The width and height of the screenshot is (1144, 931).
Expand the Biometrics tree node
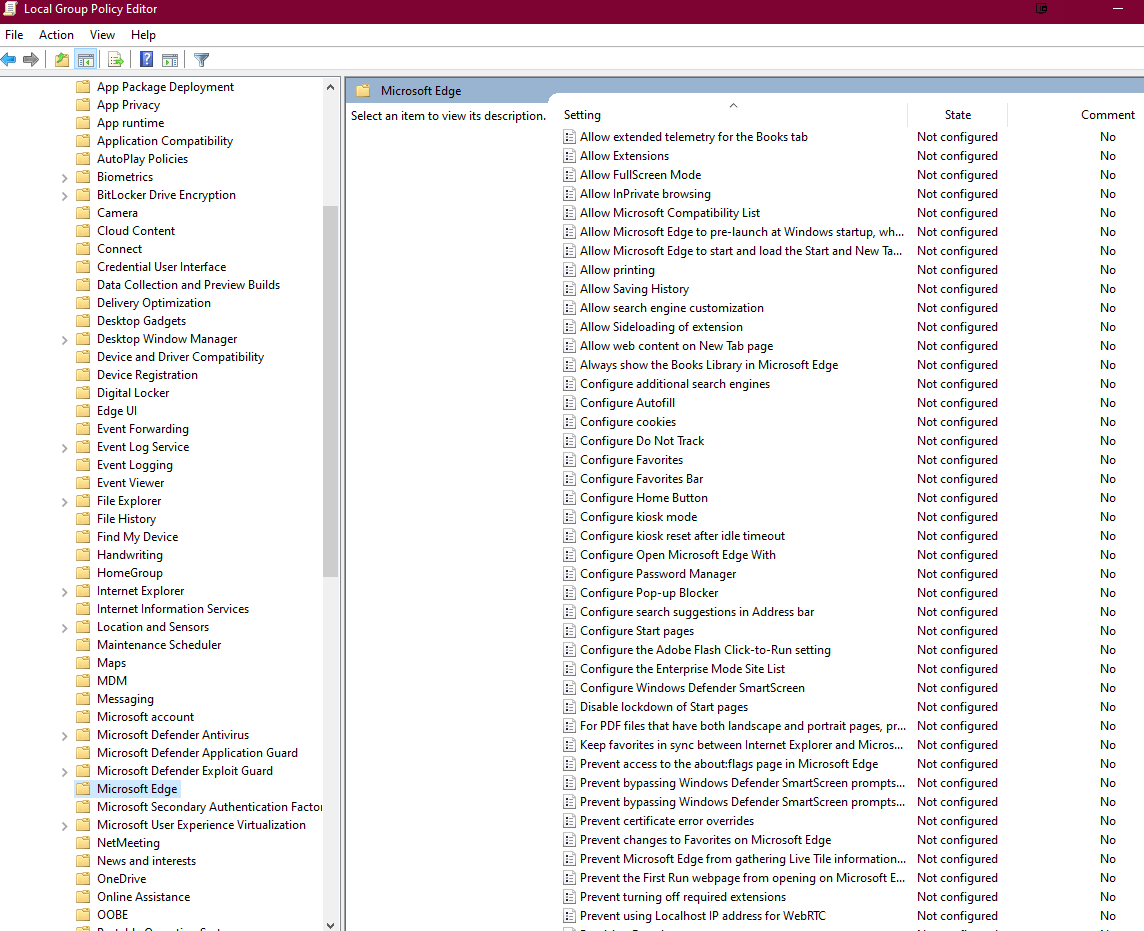[64, 177]
